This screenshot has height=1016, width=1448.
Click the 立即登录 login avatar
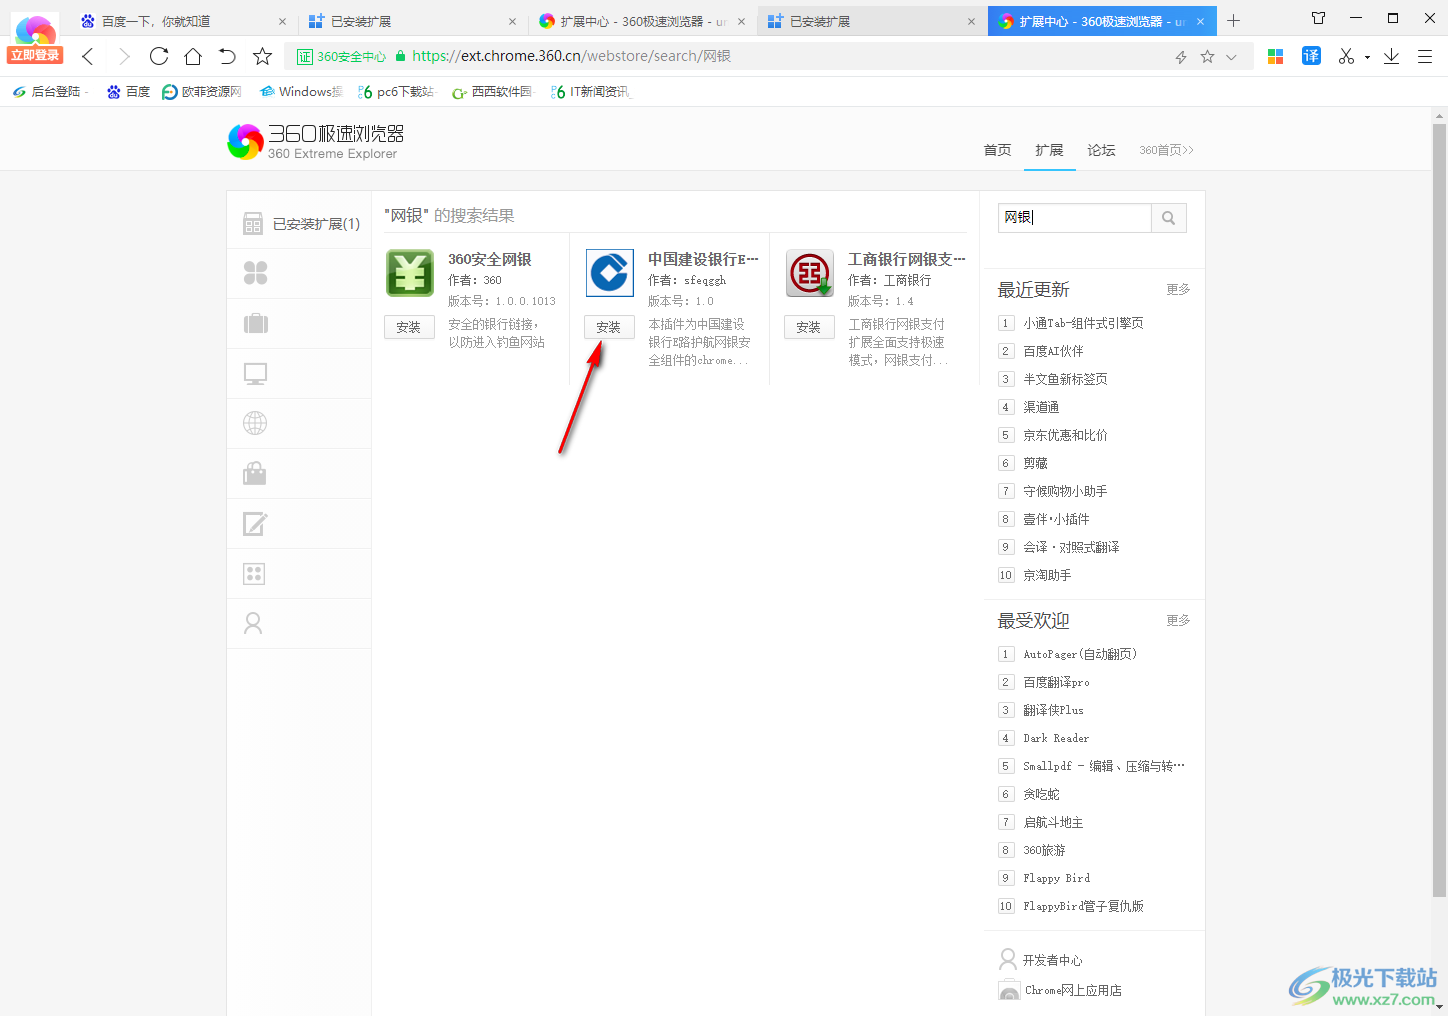[x=35, y=38]
